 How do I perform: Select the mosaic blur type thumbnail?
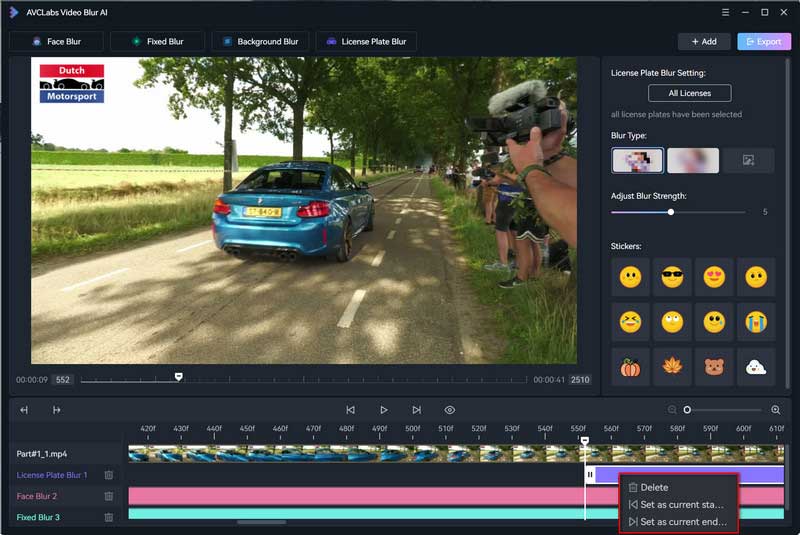(x=637, y=161)
